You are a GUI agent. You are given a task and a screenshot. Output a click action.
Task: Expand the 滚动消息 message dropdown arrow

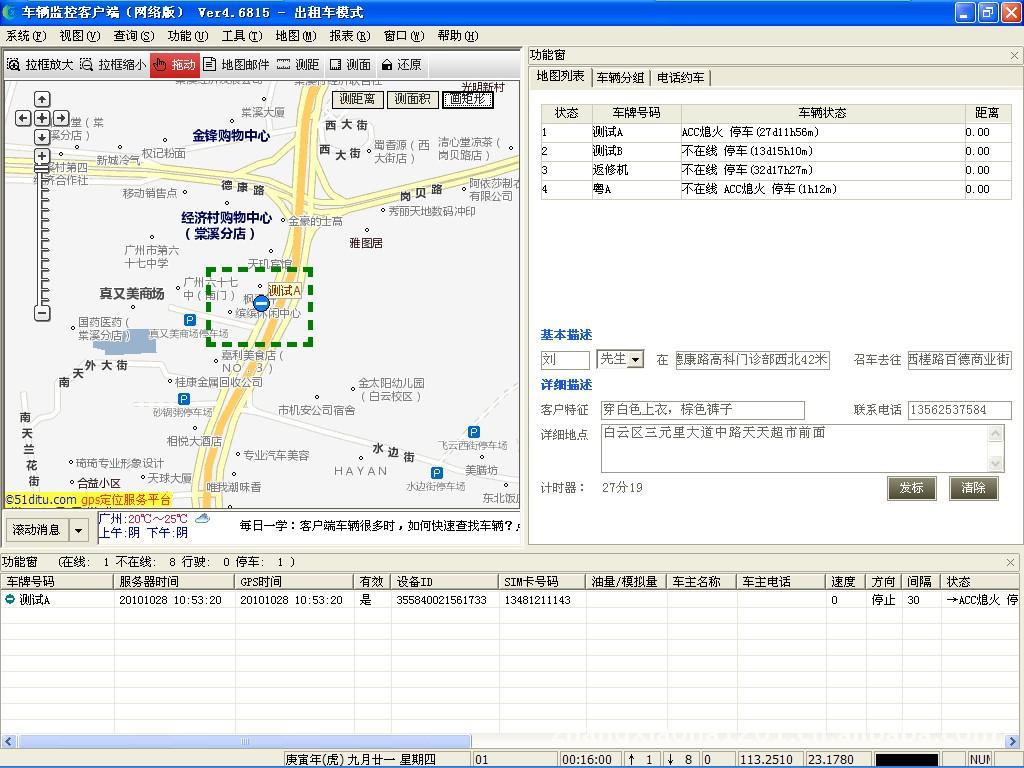point(79,530)
